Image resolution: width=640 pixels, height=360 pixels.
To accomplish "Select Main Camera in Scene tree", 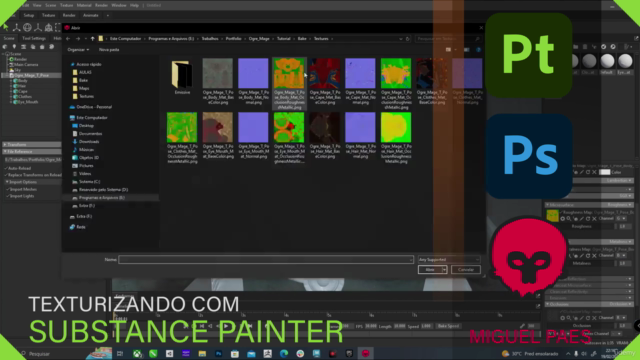I will 26,64.
